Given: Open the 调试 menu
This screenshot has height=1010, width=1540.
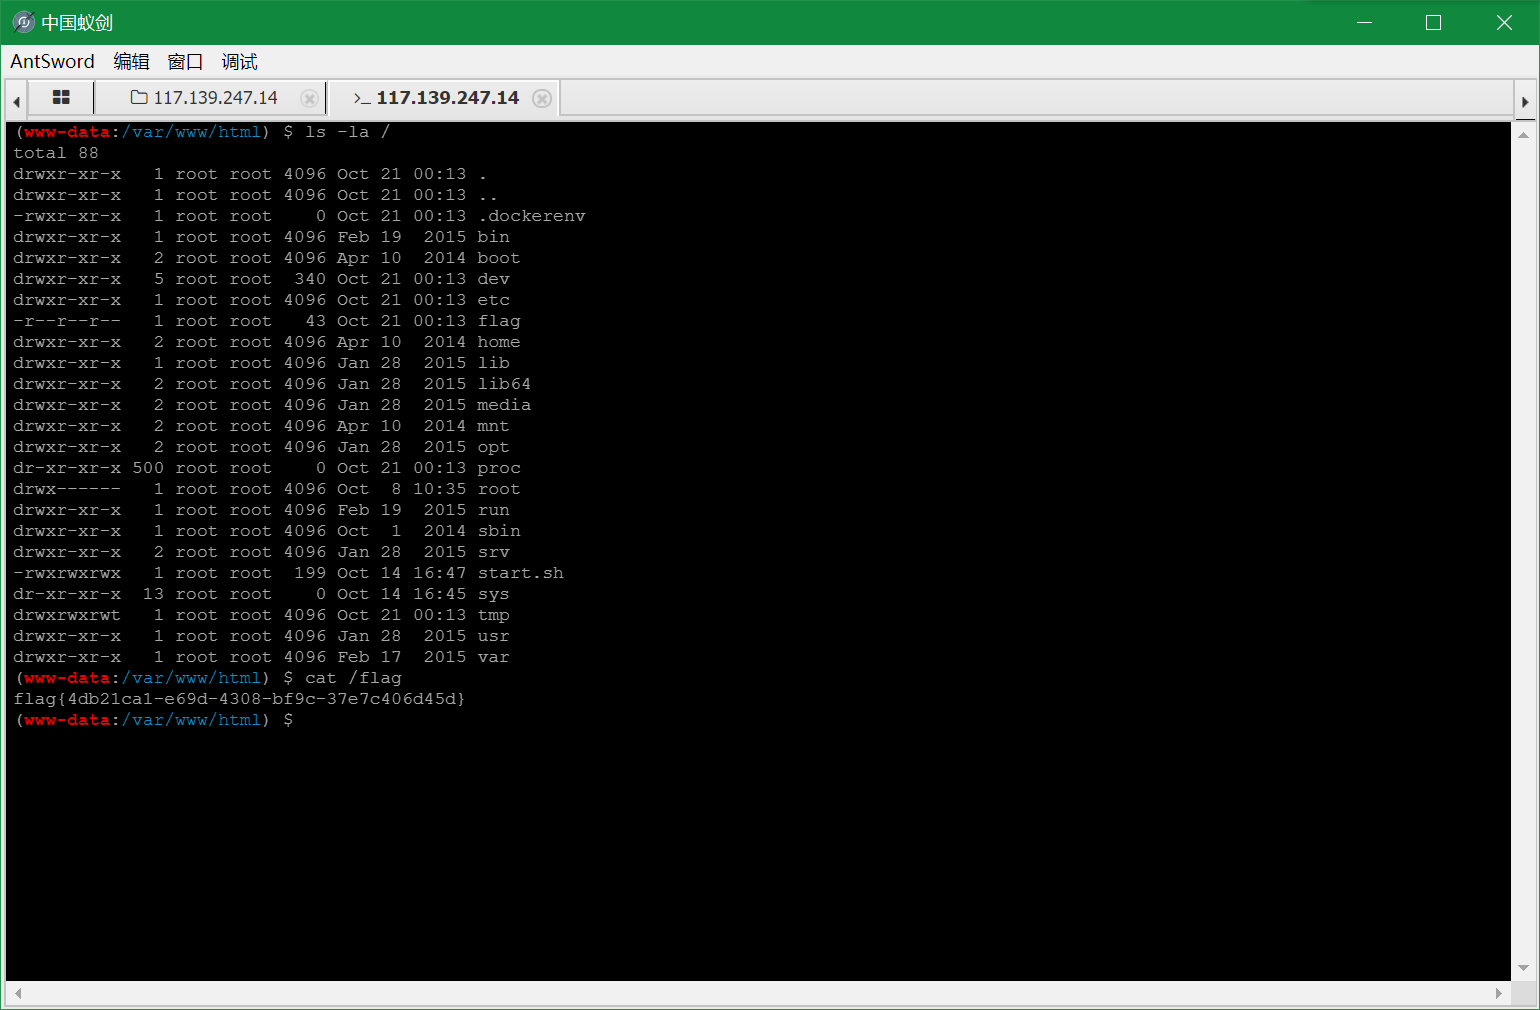Looking at the screenshot, I should pyautogui.click(x=240, y=62).
